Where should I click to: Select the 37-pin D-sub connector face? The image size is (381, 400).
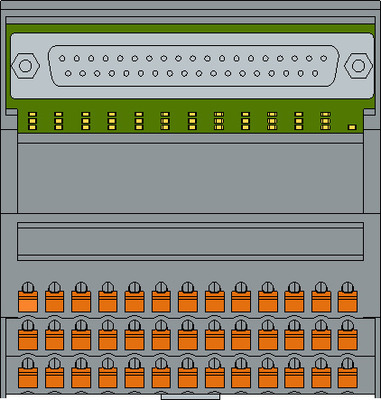194,66
